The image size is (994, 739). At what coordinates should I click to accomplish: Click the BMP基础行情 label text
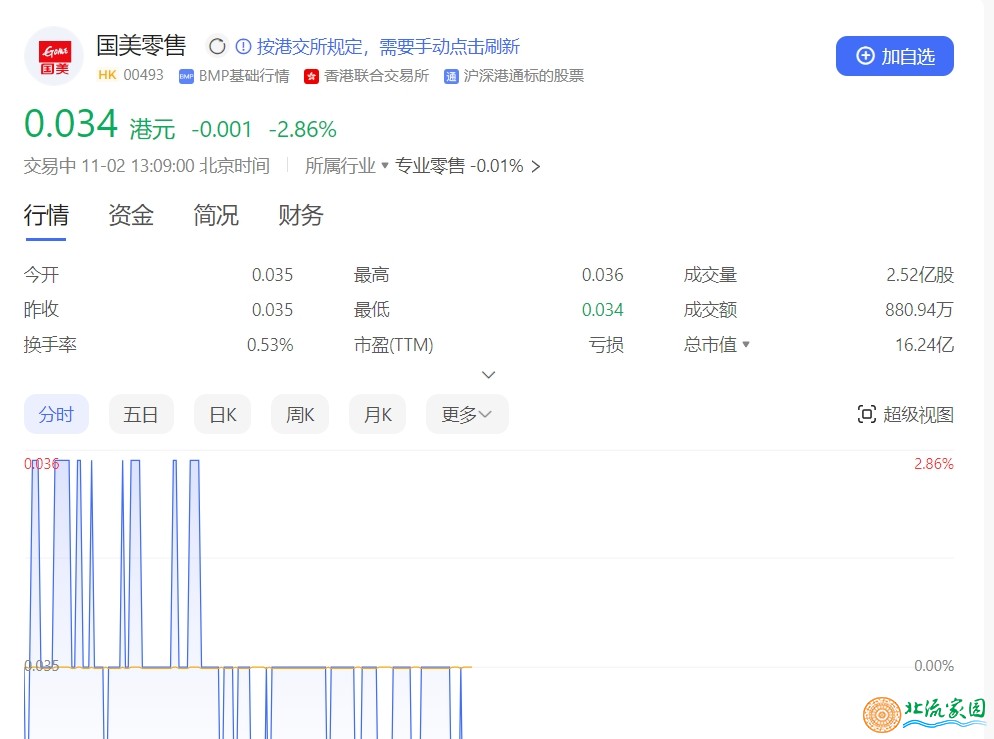(x=244, y=76)
